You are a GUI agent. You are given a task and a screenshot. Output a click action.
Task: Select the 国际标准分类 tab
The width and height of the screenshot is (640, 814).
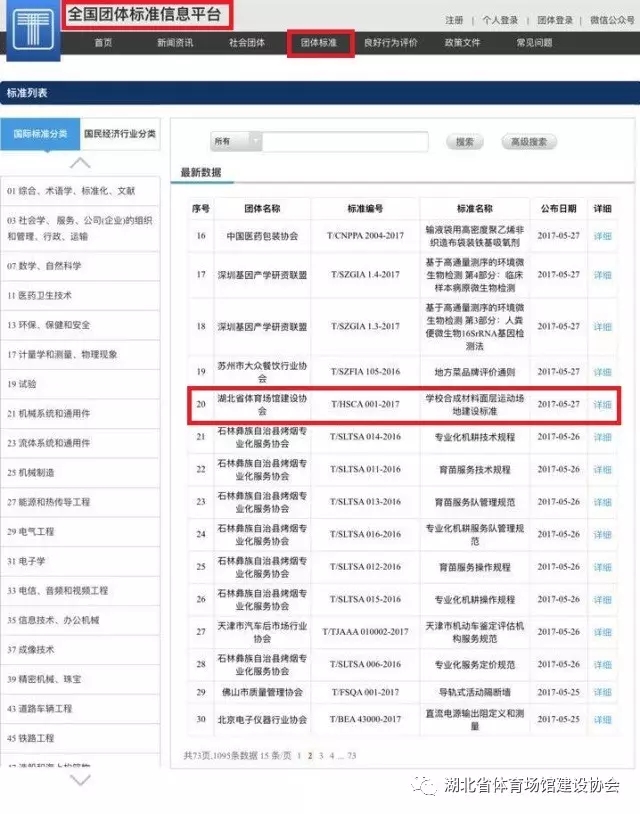point(40,133)
